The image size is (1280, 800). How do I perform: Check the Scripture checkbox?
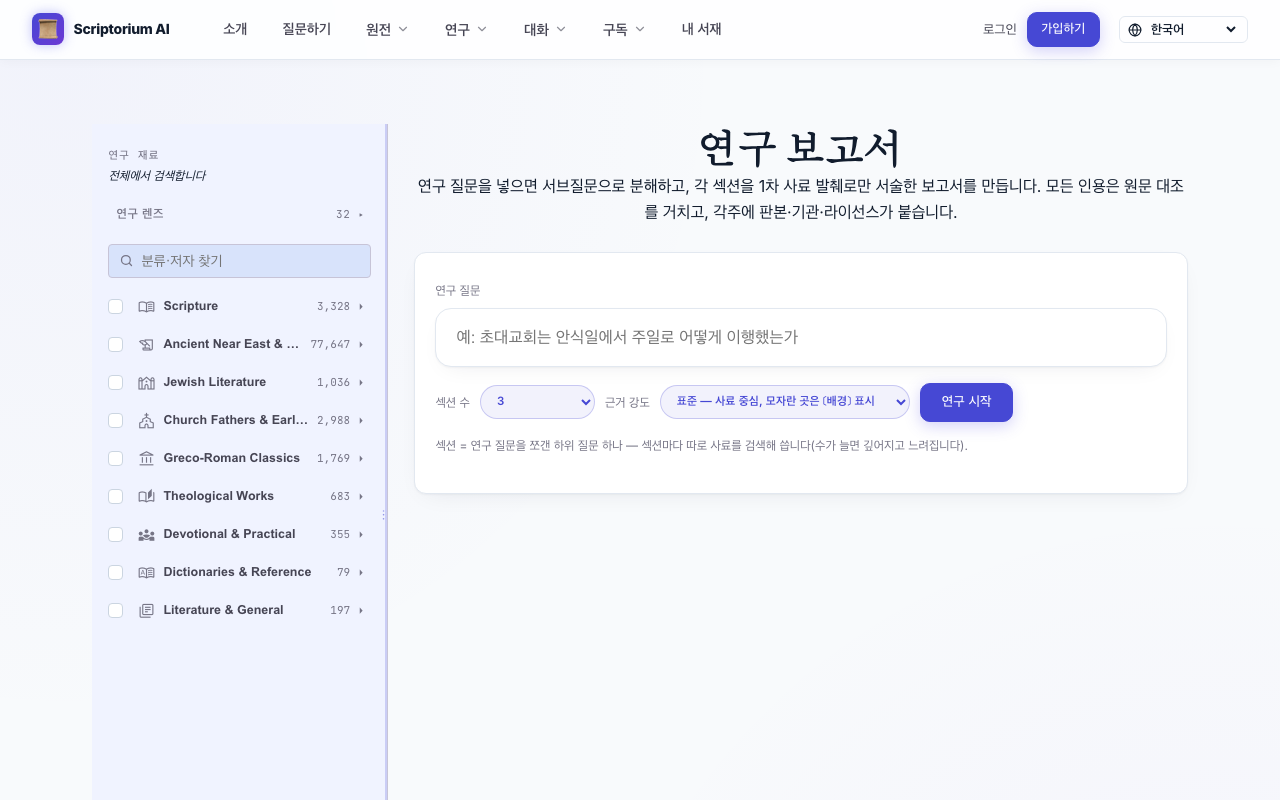tap(116, 306)
